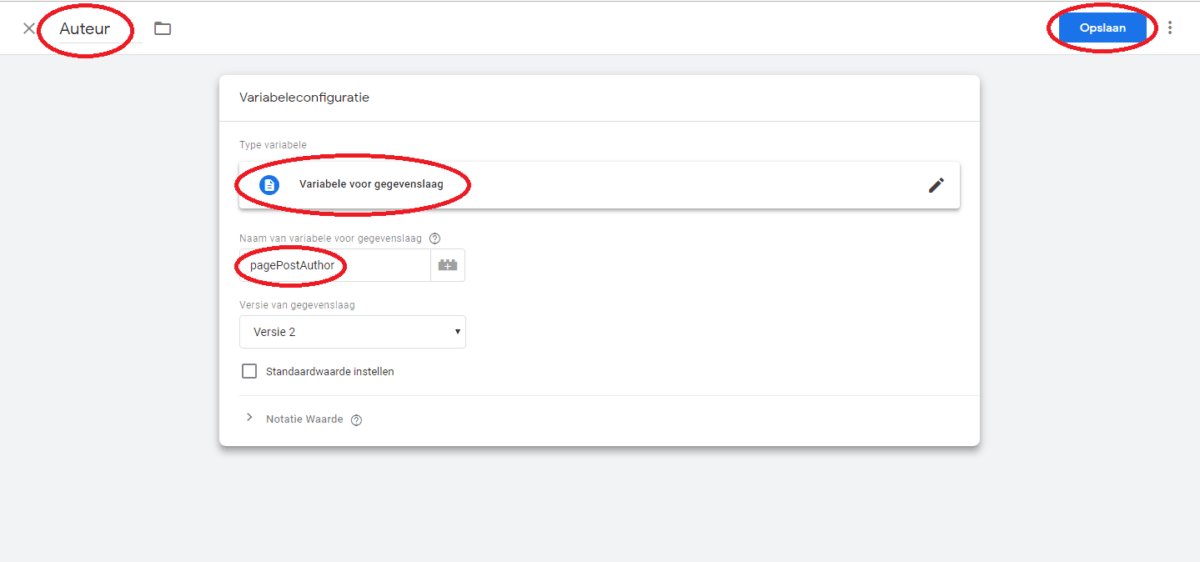Open the three-dot more options menu
1200x562 pixels.
1170,28
